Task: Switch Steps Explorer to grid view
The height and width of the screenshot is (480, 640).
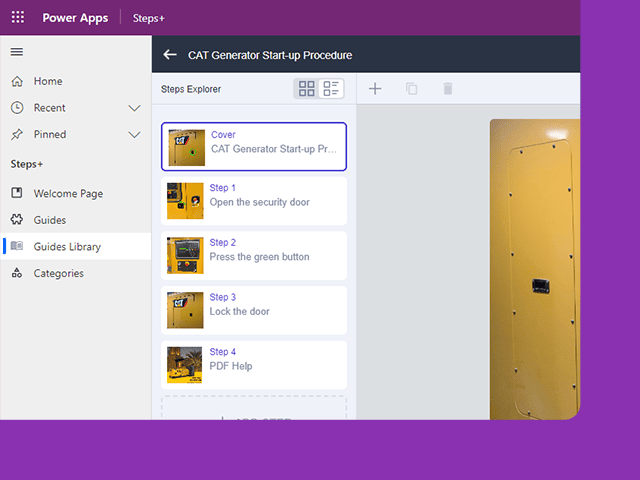Action: click(307, 89)
